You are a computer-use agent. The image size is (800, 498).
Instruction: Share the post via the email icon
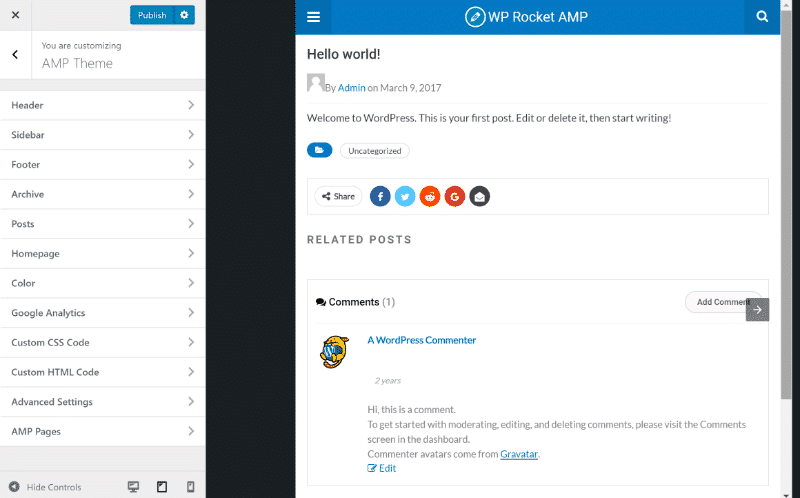tap(480, 196)
